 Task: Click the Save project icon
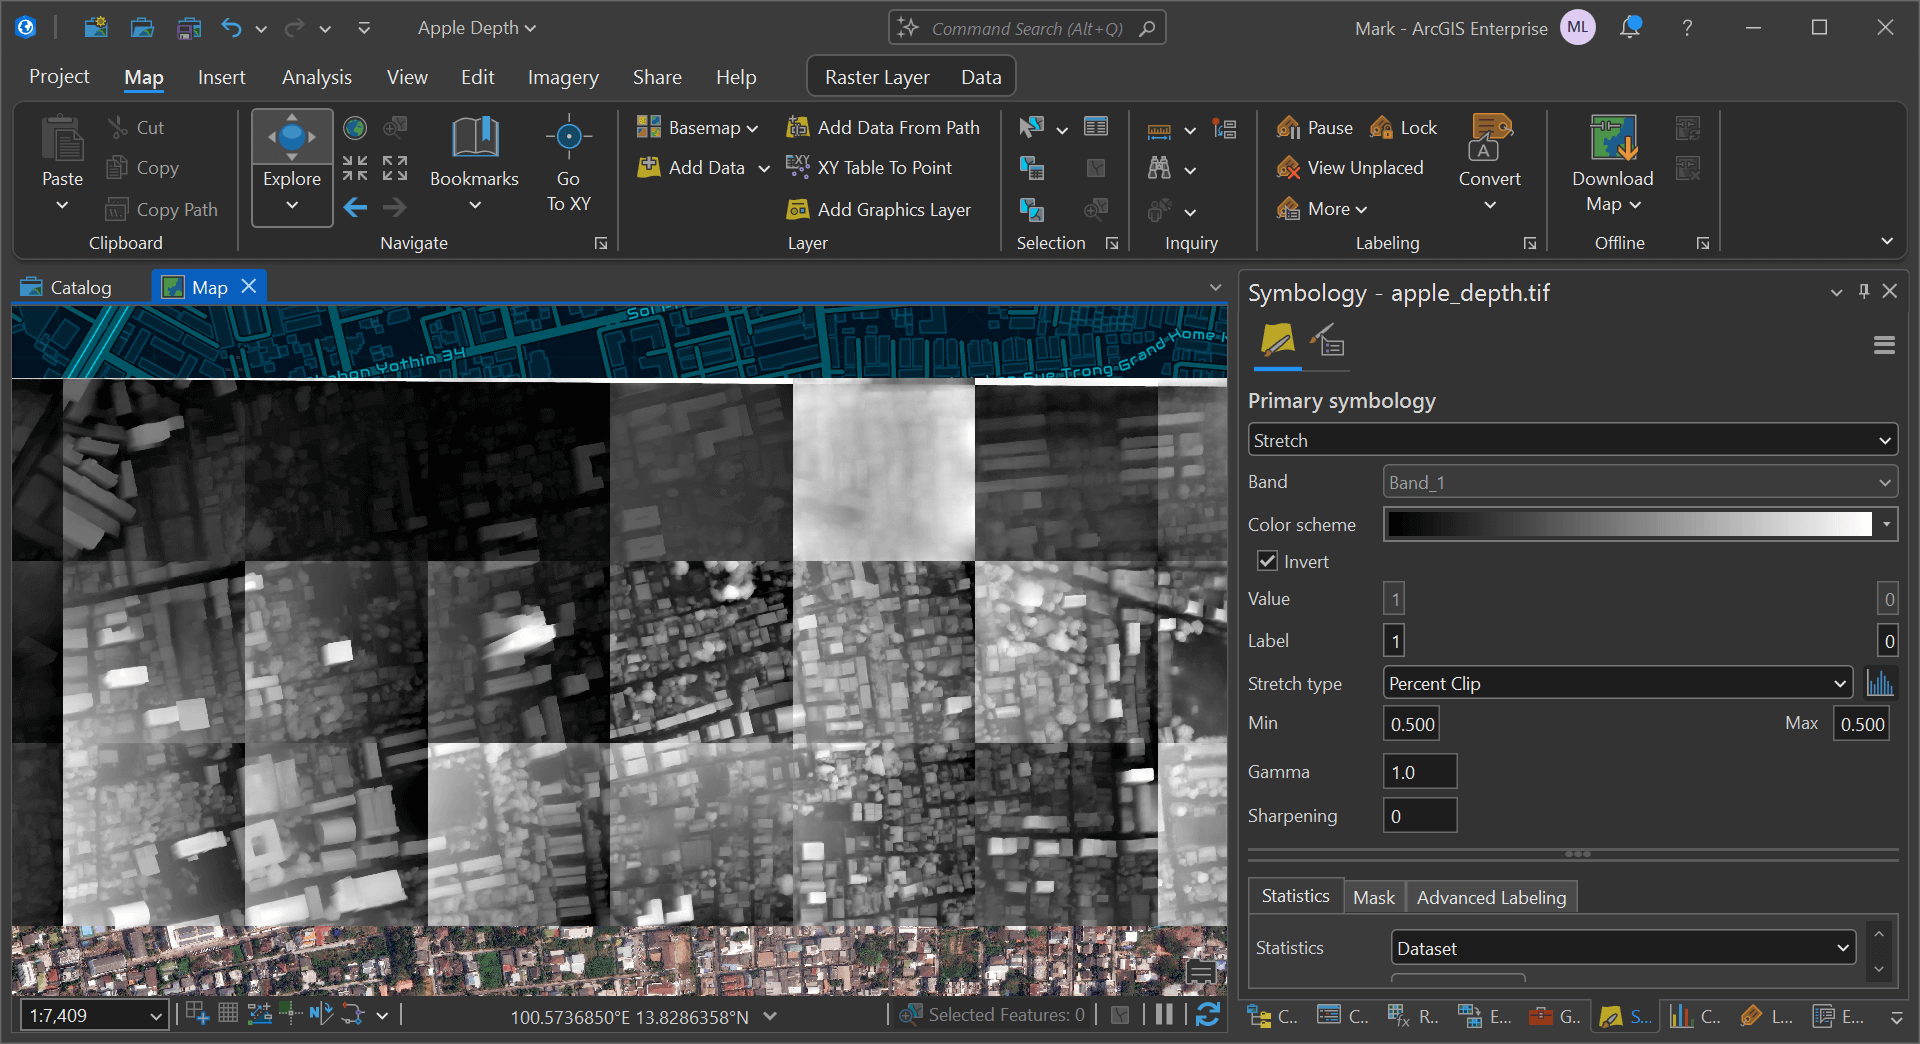pos(189,28)
